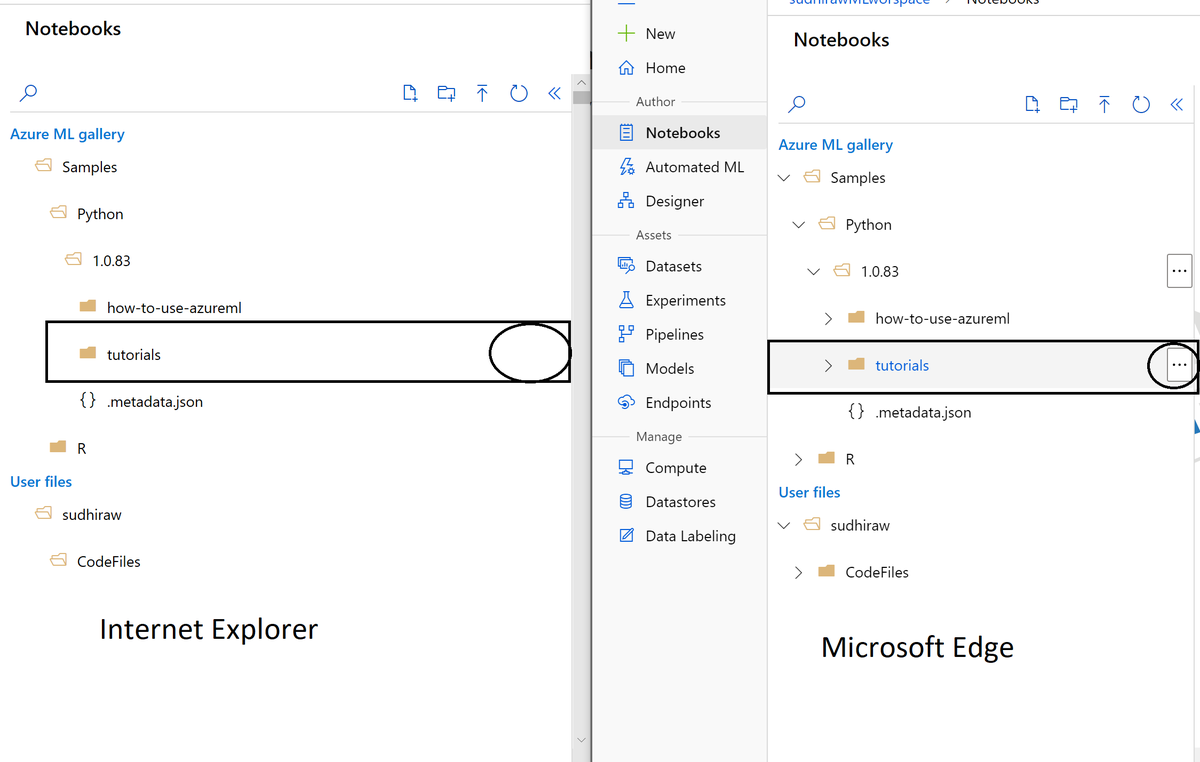This screenshot has height=762, width=1200.
Task: Create new file in Internet Explorer pane
Action: [x=410, y=93]
